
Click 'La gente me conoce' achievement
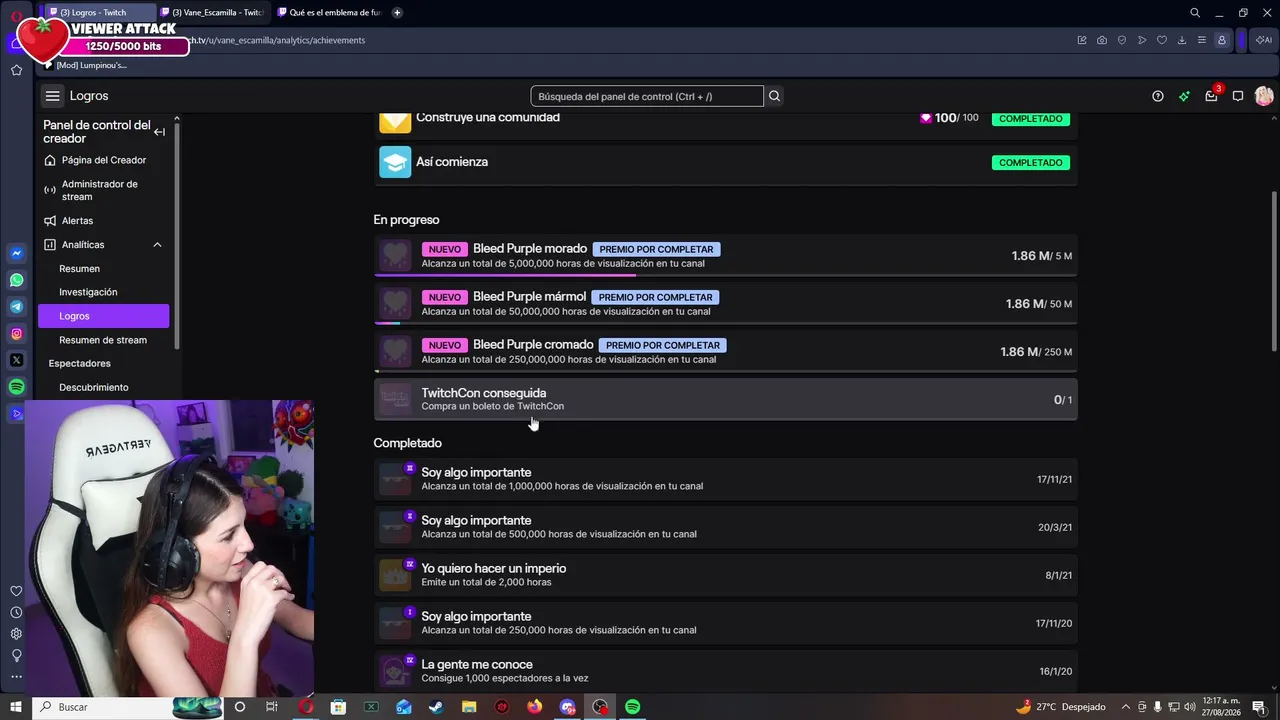point(726,671)
